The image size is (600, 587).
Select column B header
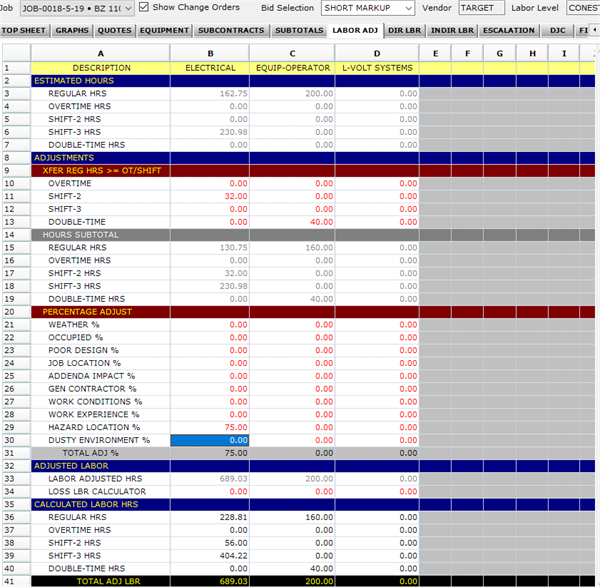click(x=210, y=53)
